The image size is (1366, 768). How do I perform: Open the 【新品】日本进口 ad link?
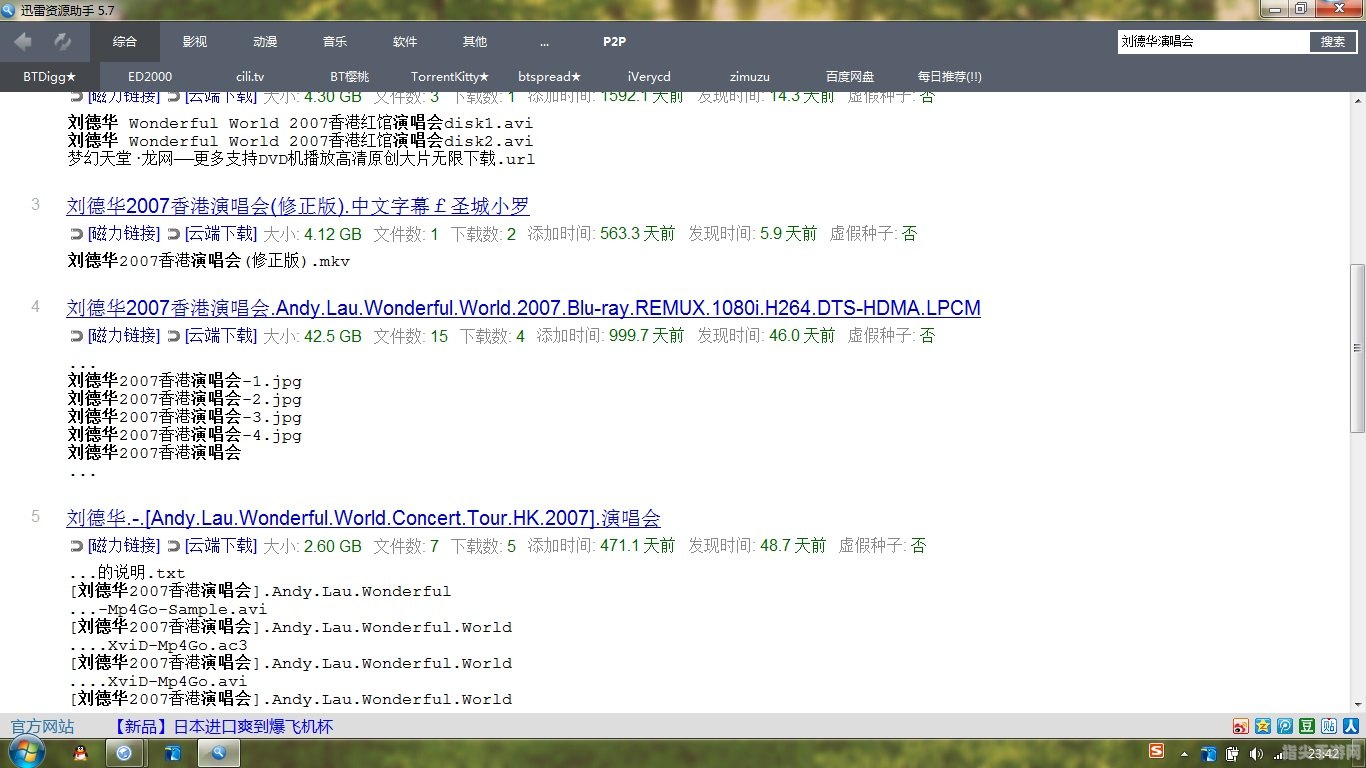click(222, 727)
